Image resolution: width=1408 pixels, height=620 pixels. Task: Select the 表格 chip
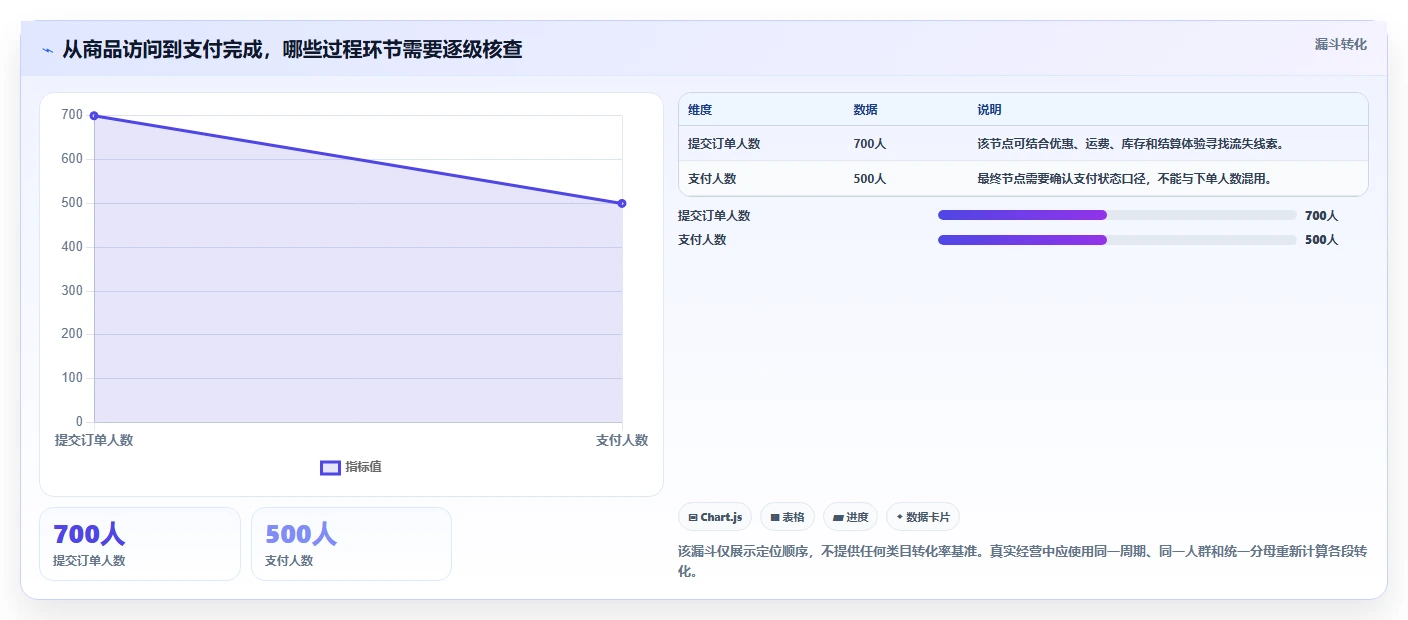(x=787, y=517)
